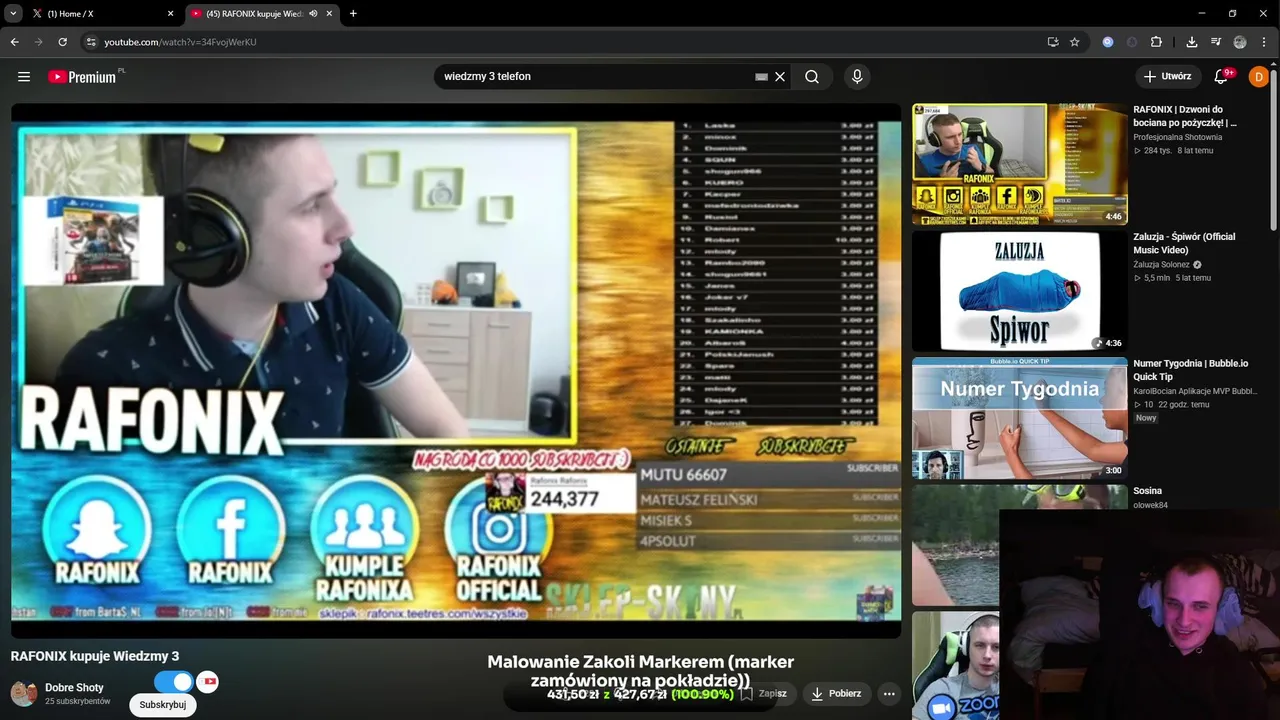
Task: Mute the tab's audio speaker icon
Action: point(314,14)
